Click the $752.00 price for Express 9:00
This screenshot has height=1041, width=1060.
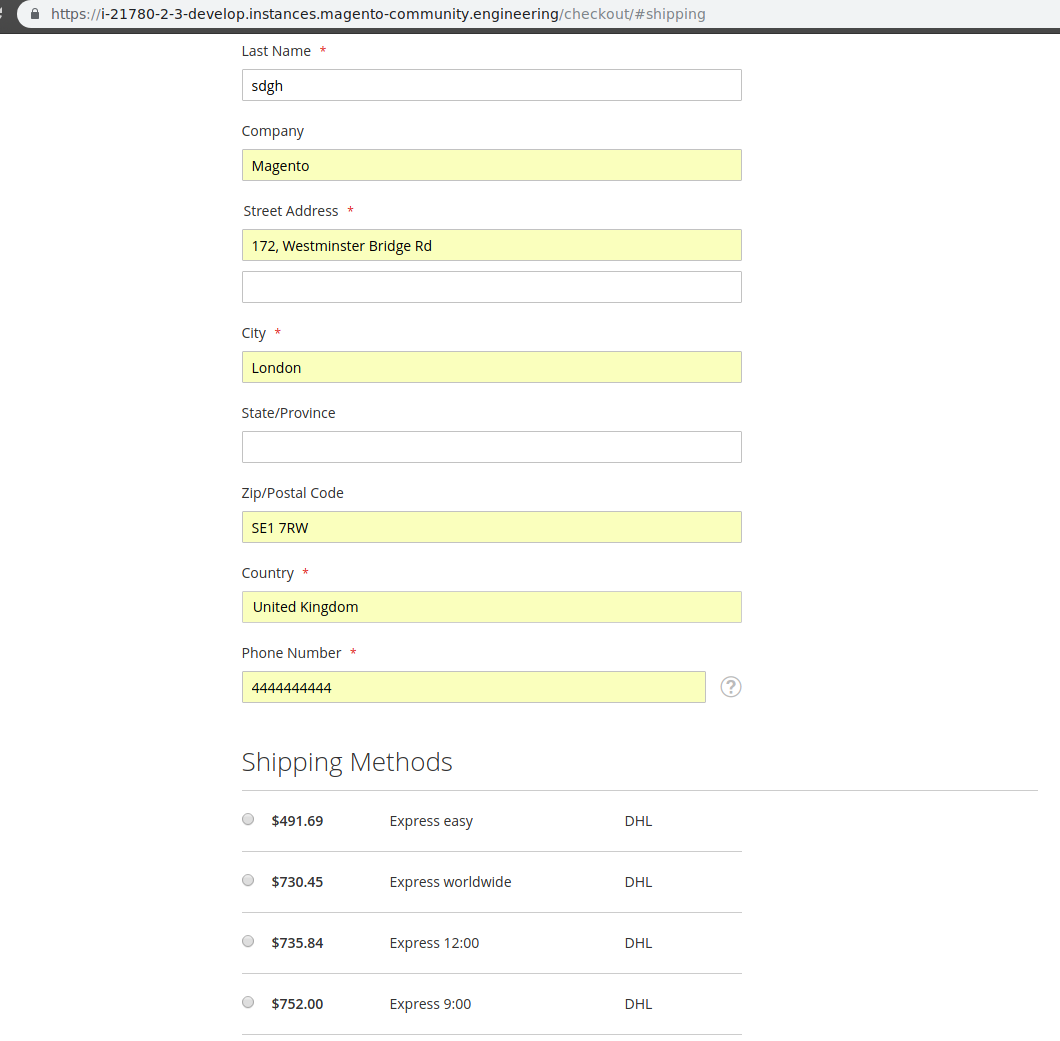tap(297, 1003)
